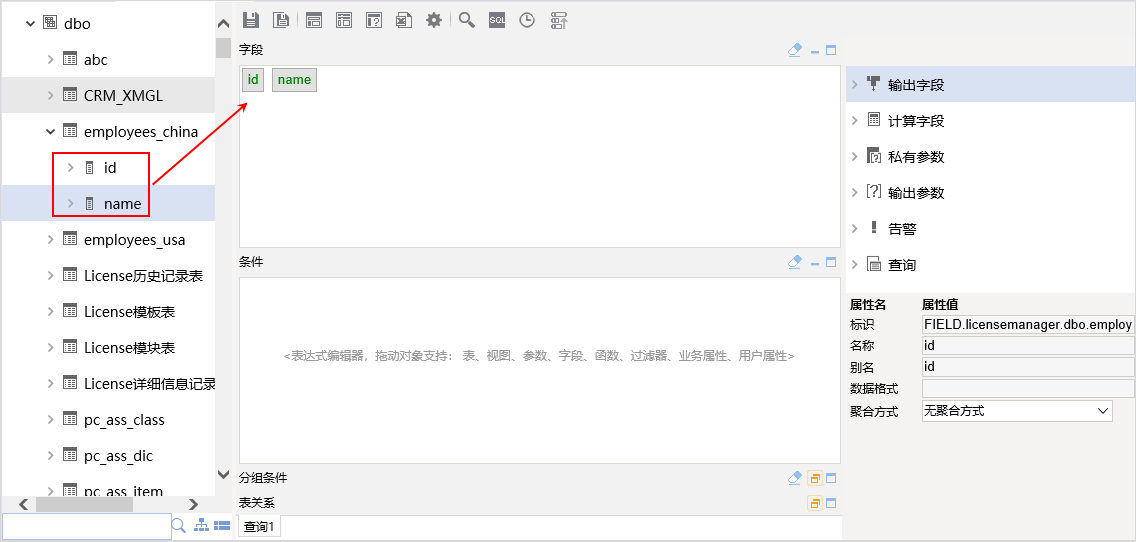1136x542 pixels.
Task: Expand the 私有参数 section
Action: tap(855, 157)
